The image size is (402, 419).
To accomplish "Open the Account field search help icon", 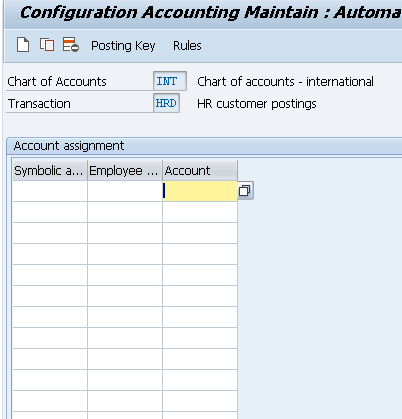I will [x=245, y=191].
